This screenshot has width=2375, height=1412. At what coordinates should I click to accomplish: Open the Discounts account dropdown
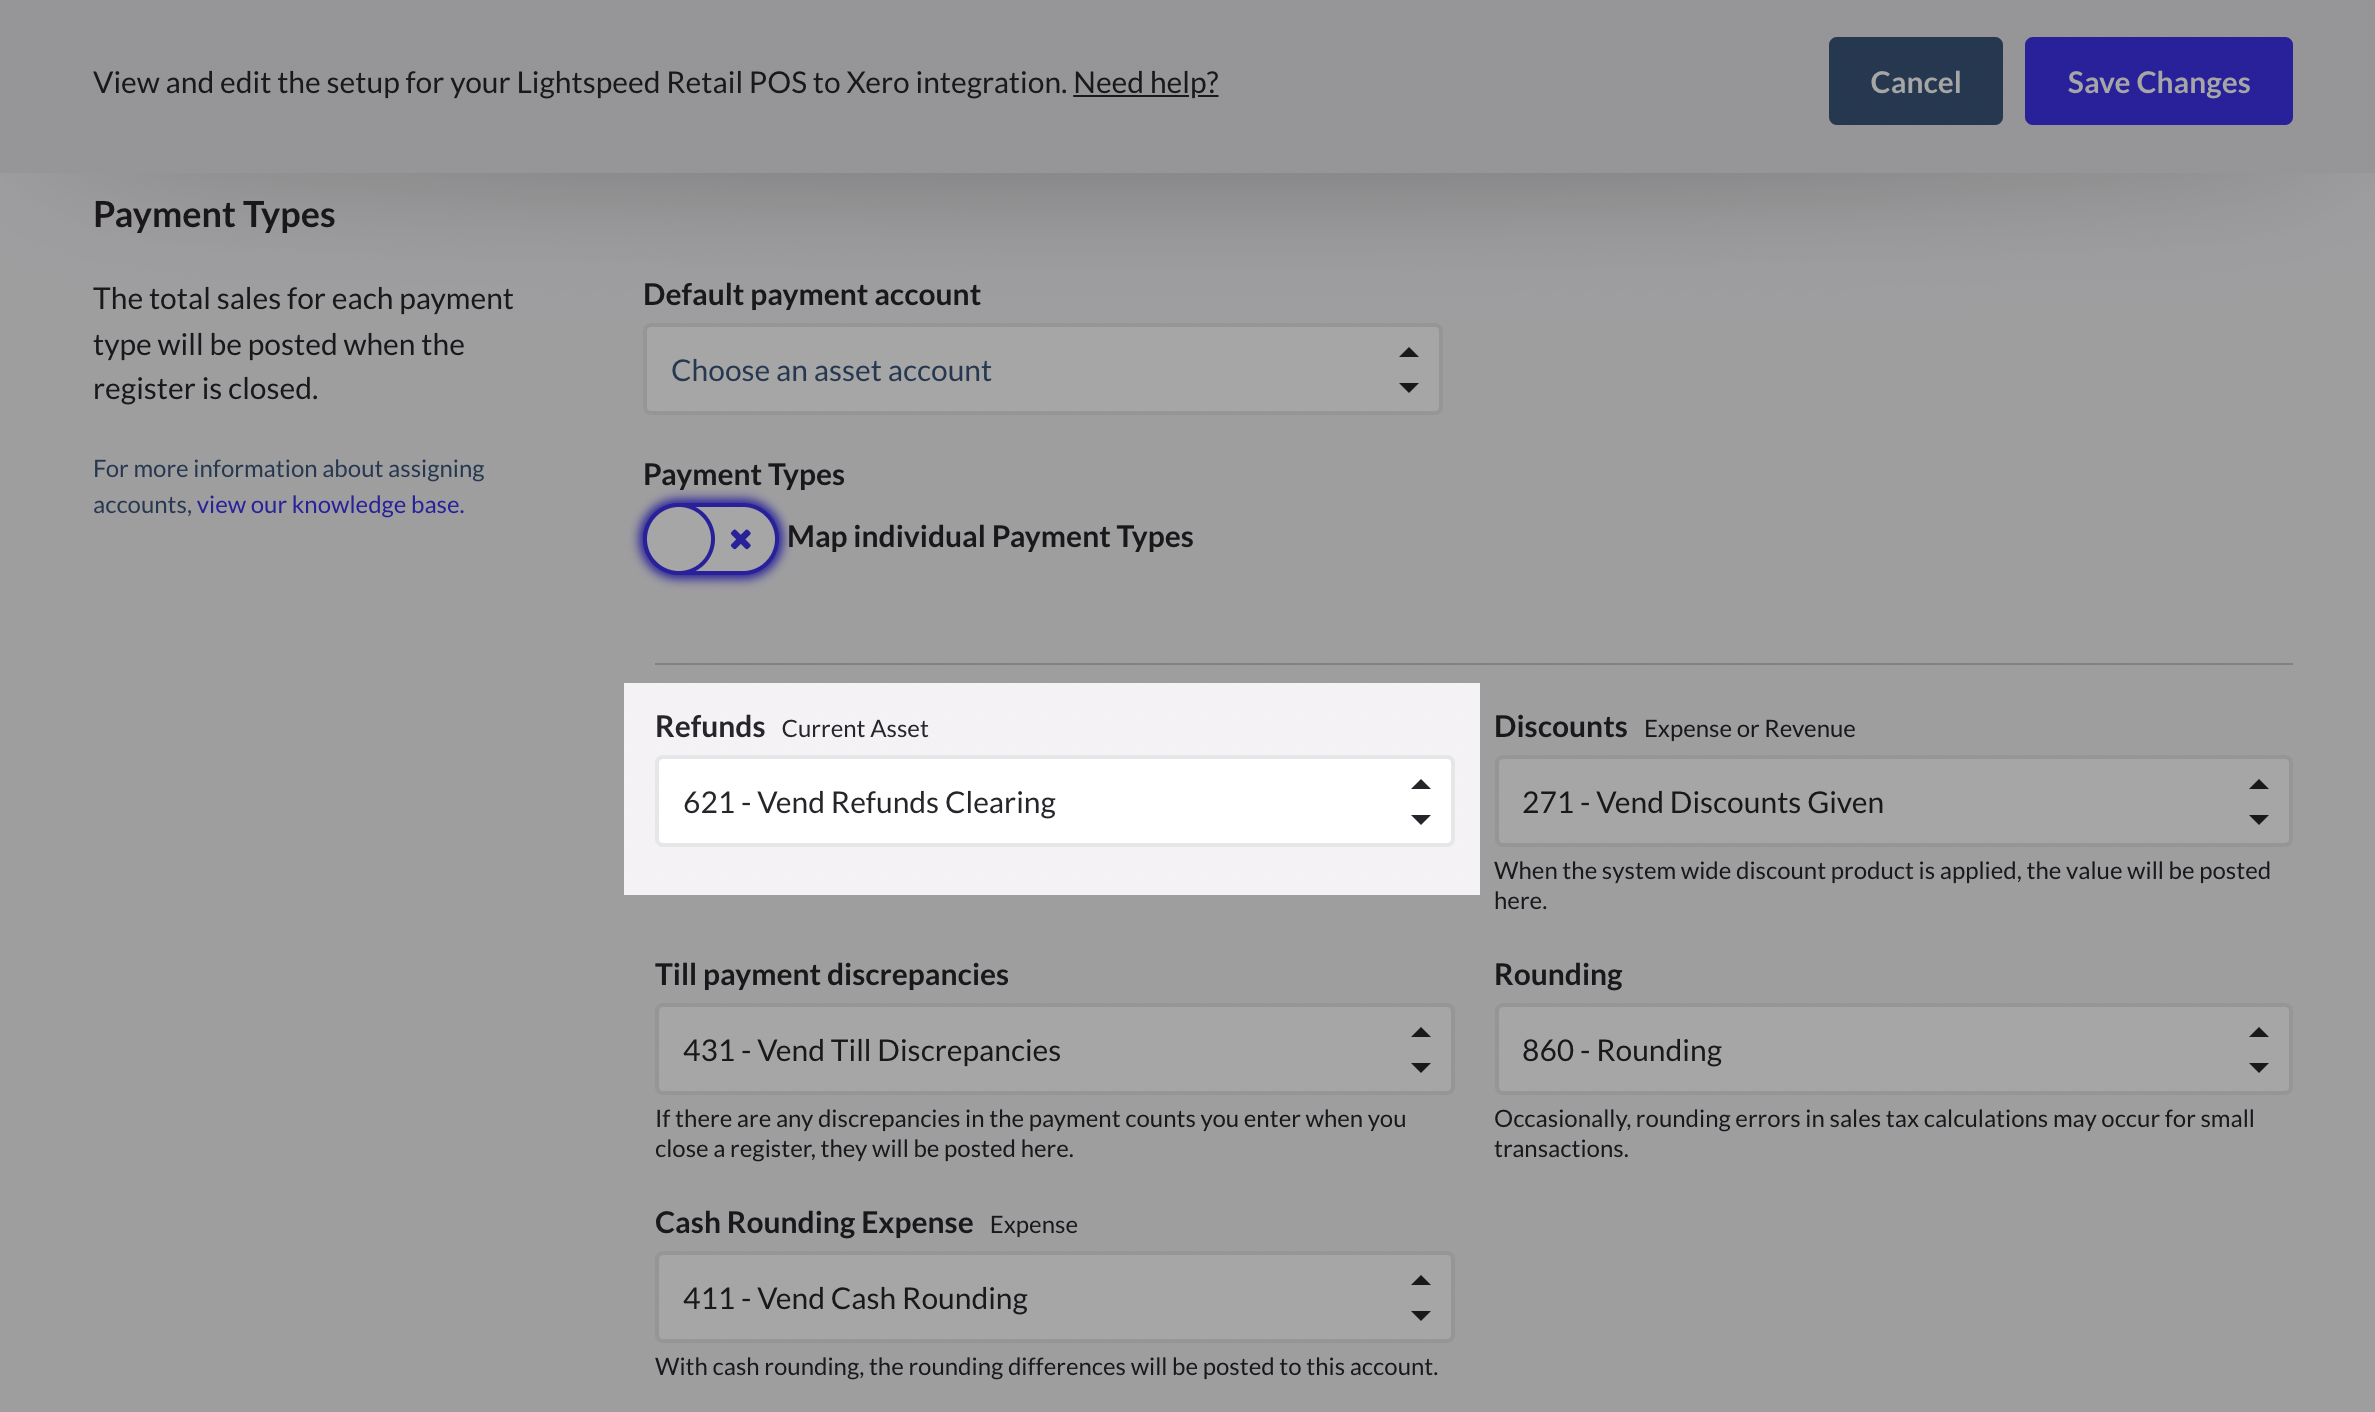pyautogui.click(x=1892, y=801)
